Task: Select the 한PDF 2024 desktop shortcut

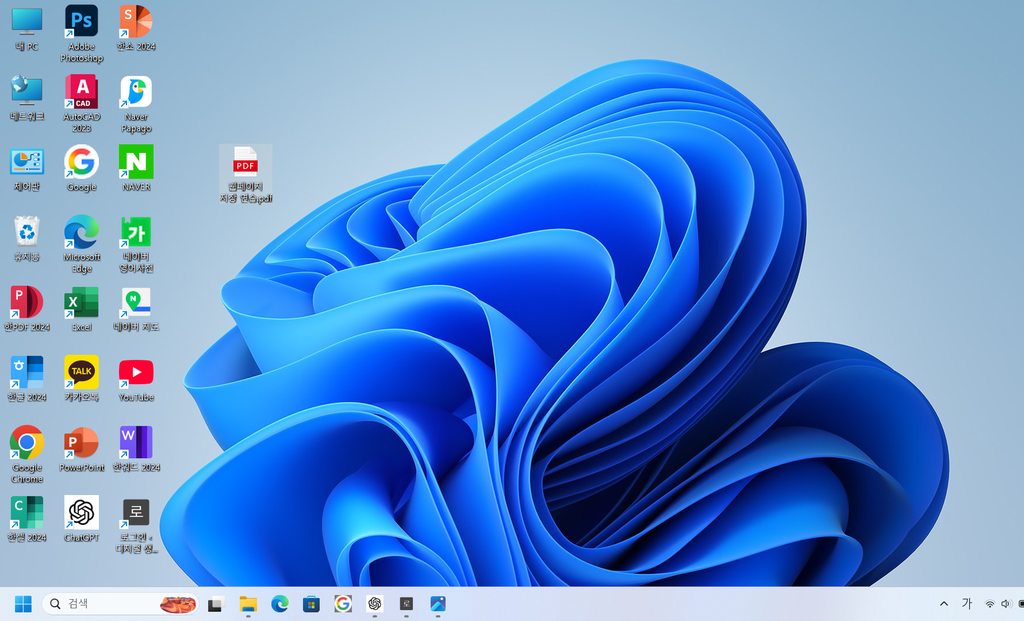Action: 27,309
